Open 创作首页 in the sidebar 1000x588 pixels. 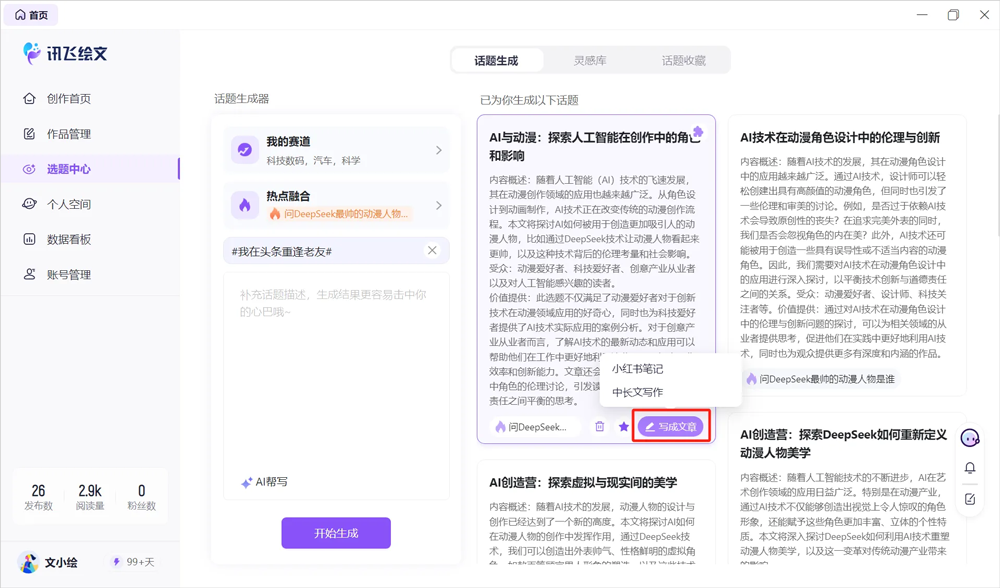68,98
